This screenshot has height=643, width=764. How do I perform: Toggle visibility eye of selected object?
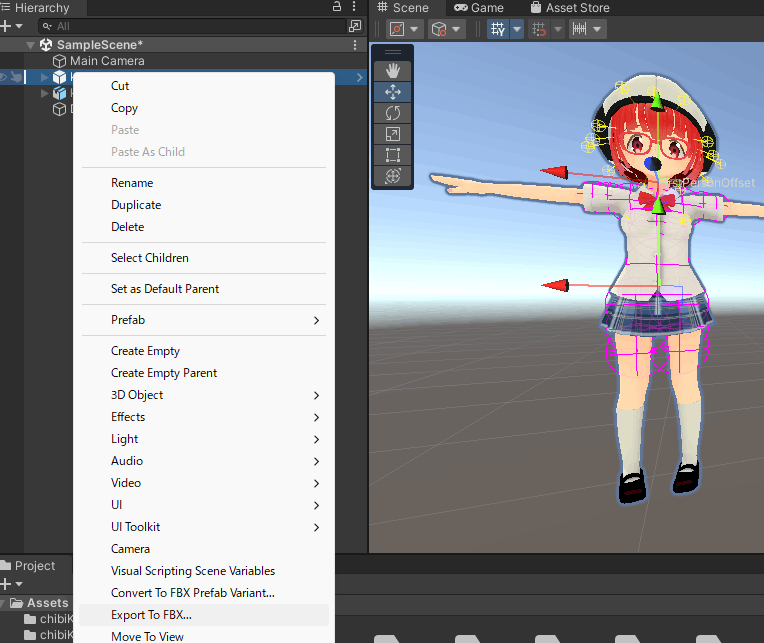click(2, 77)
